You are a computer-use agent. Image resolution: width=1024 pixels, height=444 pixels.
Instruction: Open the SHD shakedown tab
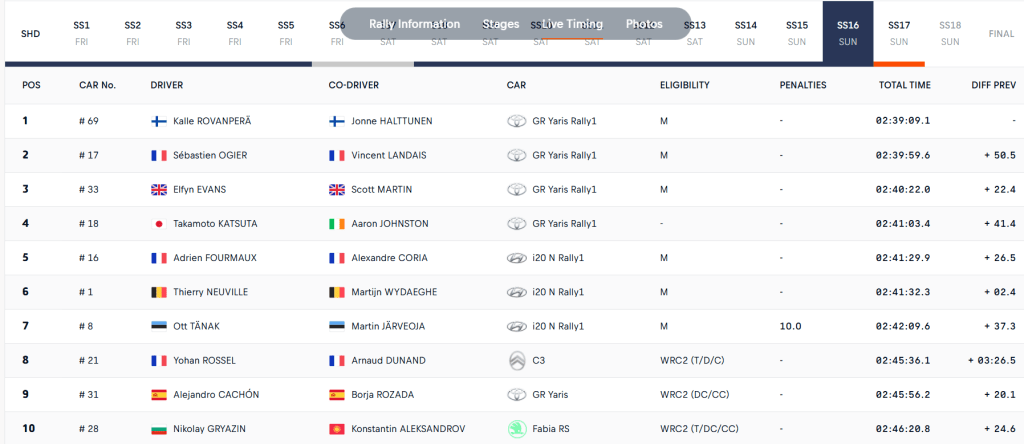coord(30,33)
